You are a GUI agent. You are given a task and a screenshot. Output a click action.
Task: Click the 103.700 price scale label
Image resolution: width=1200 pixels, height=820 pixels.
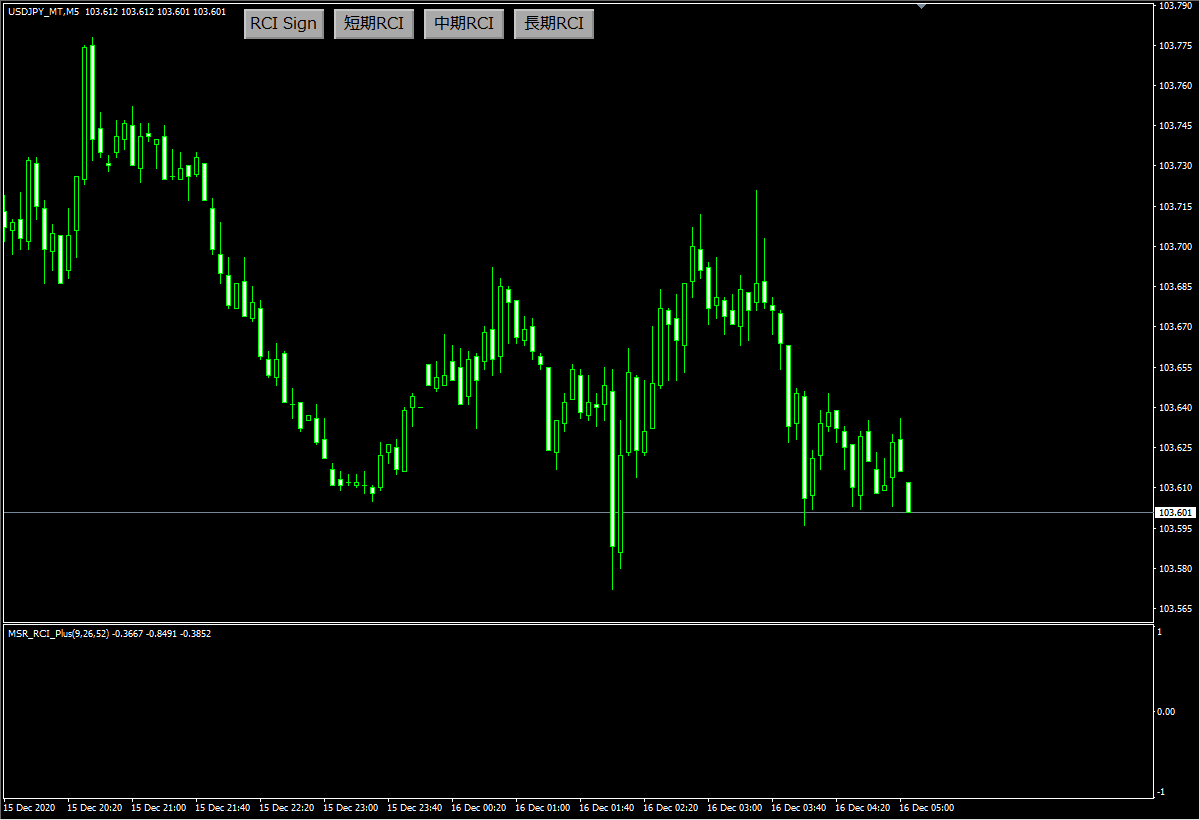click(x=1175, y=246)
